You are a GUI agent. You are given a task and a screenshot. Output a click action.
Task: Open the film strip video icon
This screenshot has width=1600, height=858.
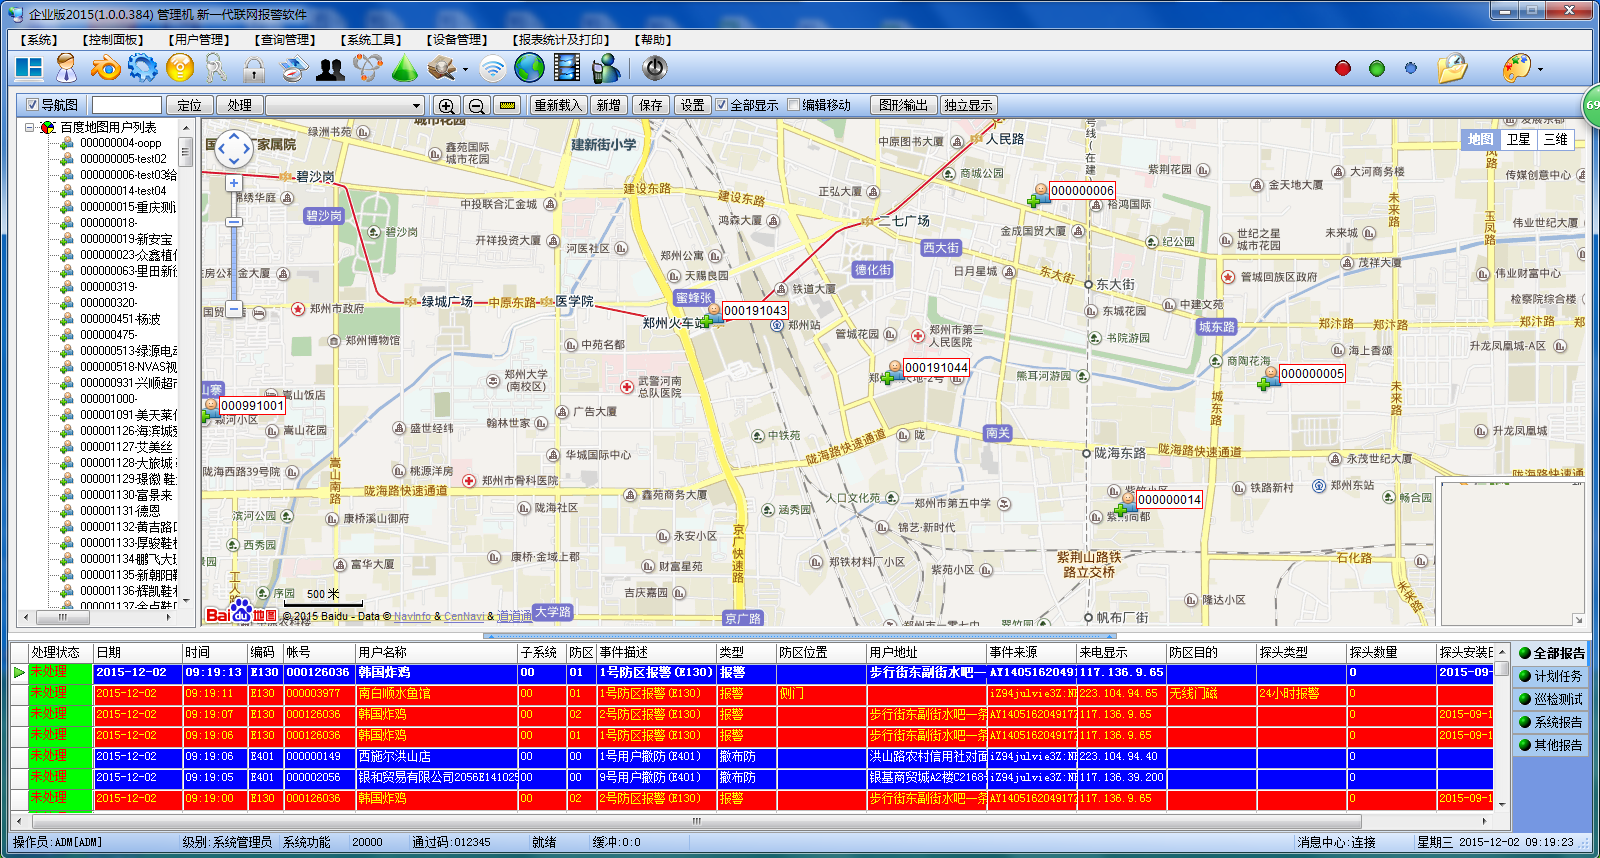pos(567,68)
